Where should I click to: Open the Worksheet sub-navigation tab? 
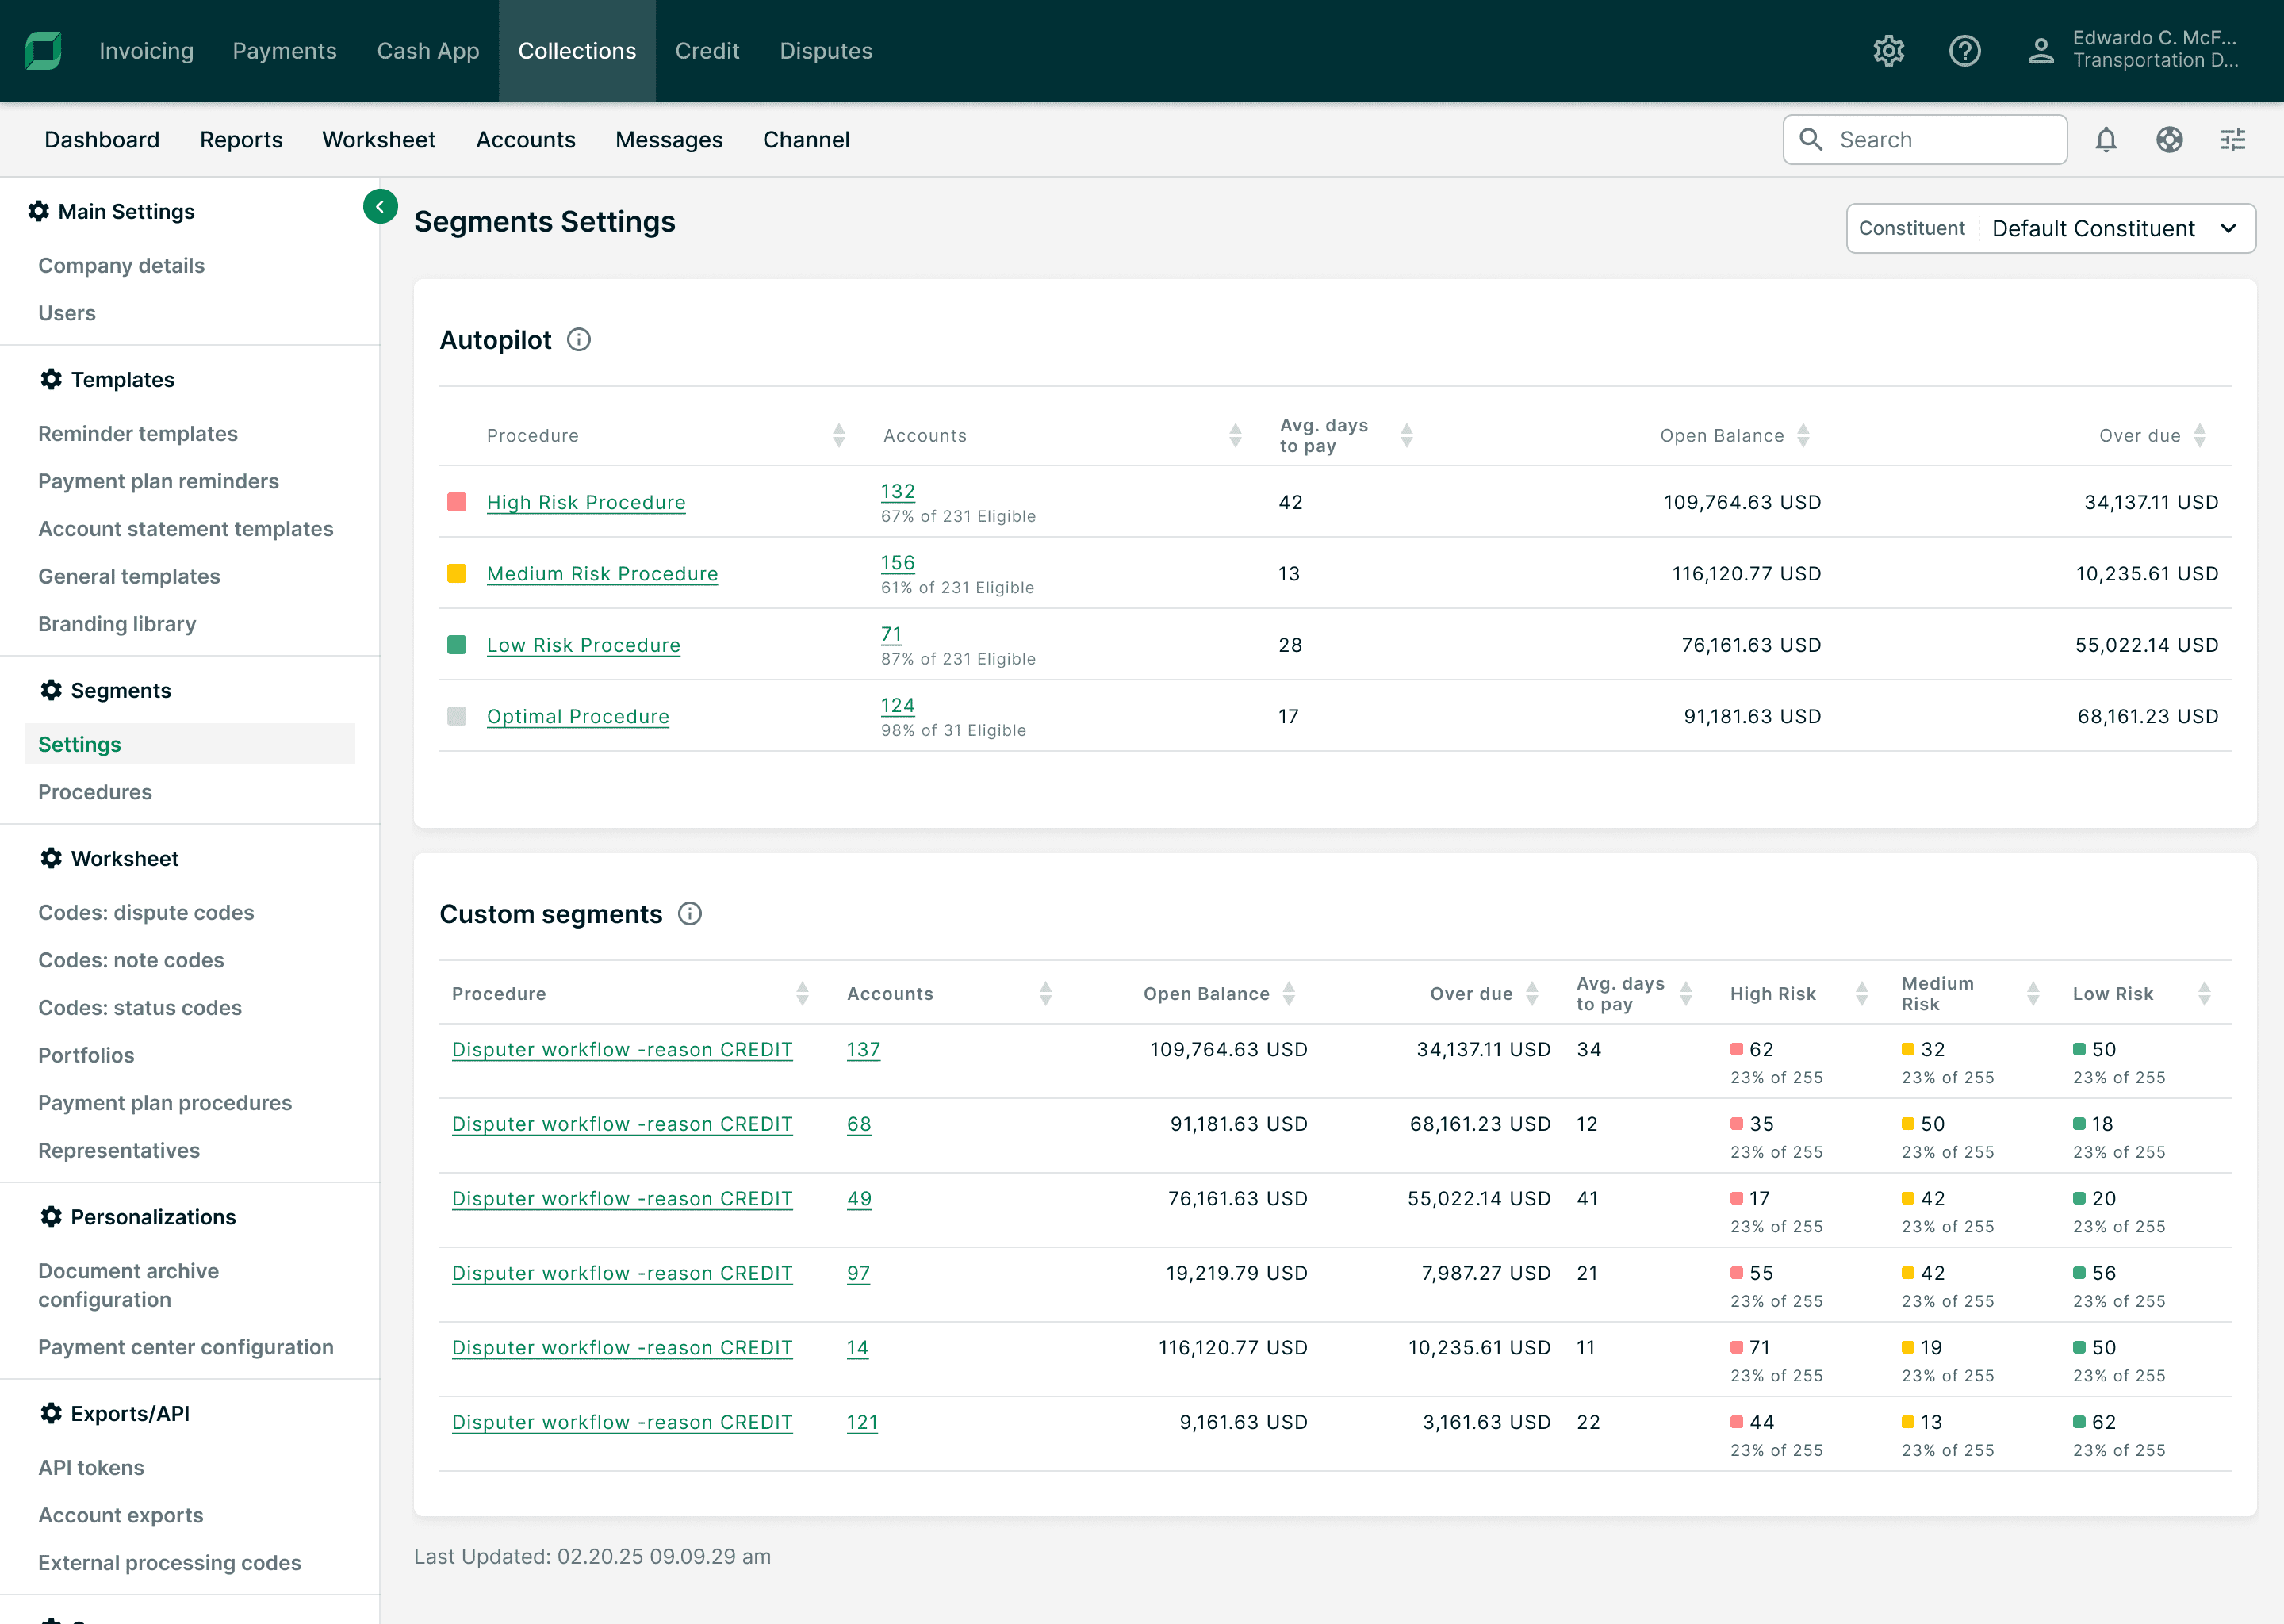pyautogui.click(x=378, y=140)
